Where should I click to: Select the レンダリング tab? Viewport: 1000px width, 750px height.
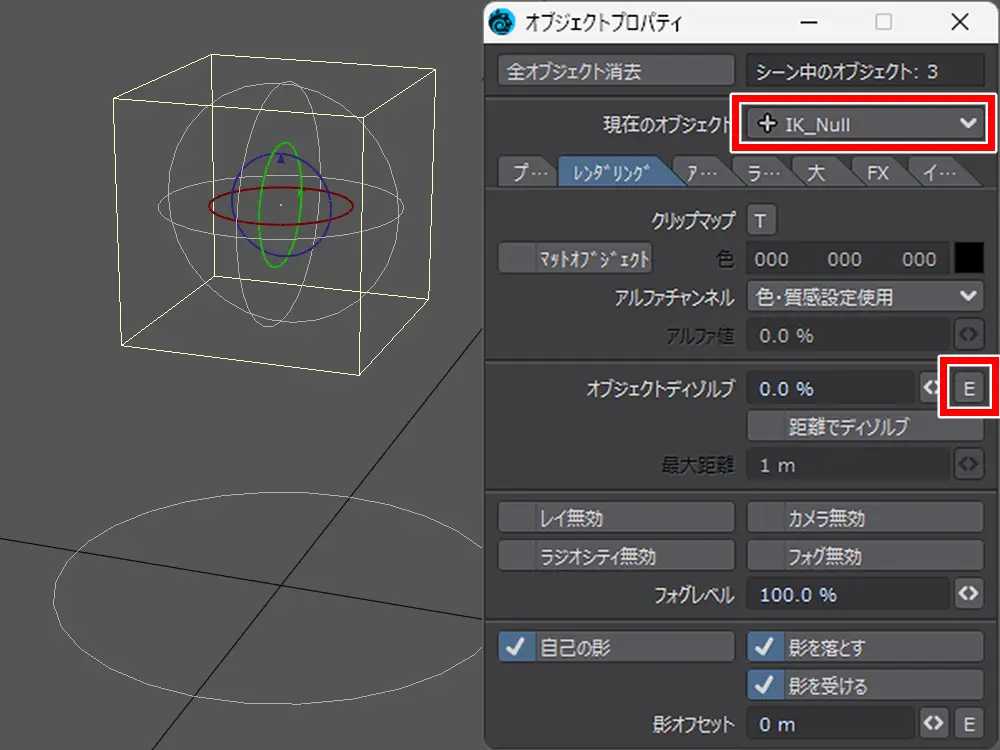click(611, 173)
